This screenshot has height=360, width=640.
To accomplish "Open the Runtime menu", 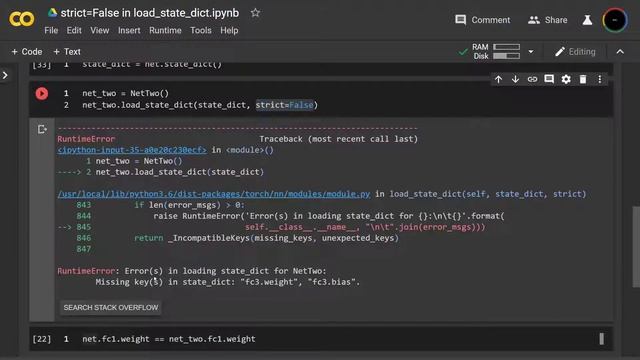I will 165,31.
